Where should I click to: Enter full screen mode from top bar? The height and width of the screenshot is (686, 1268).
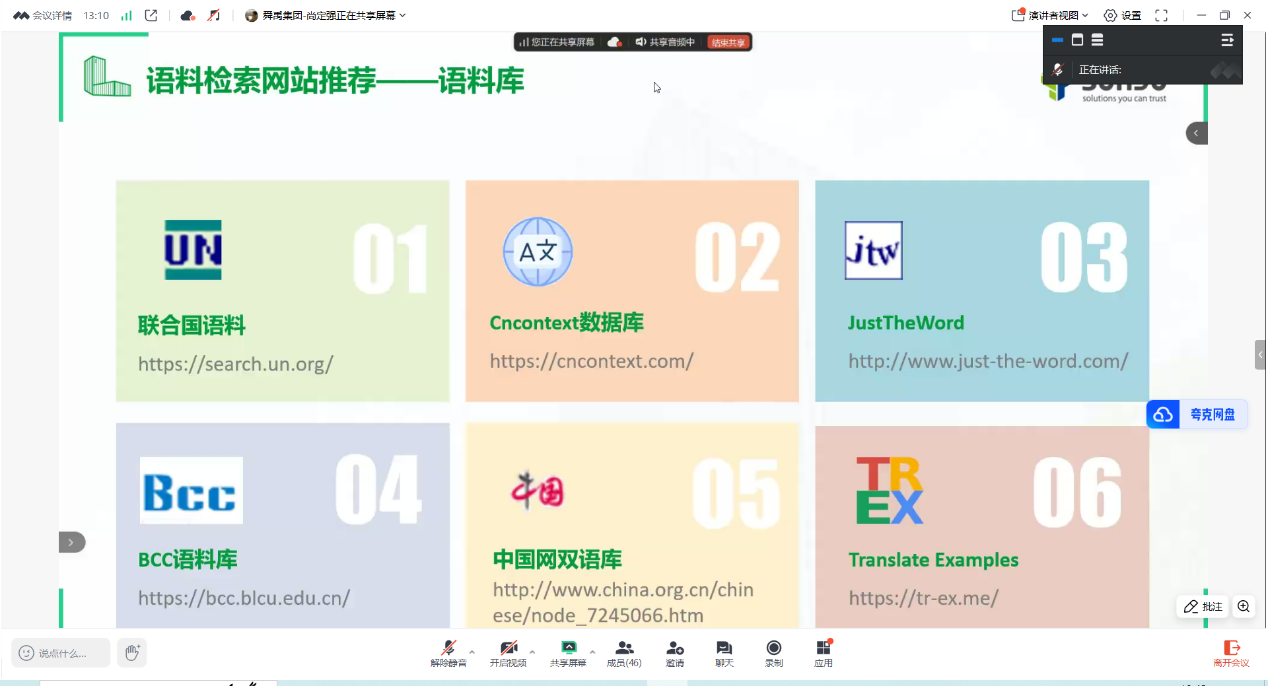[1161, 15]
